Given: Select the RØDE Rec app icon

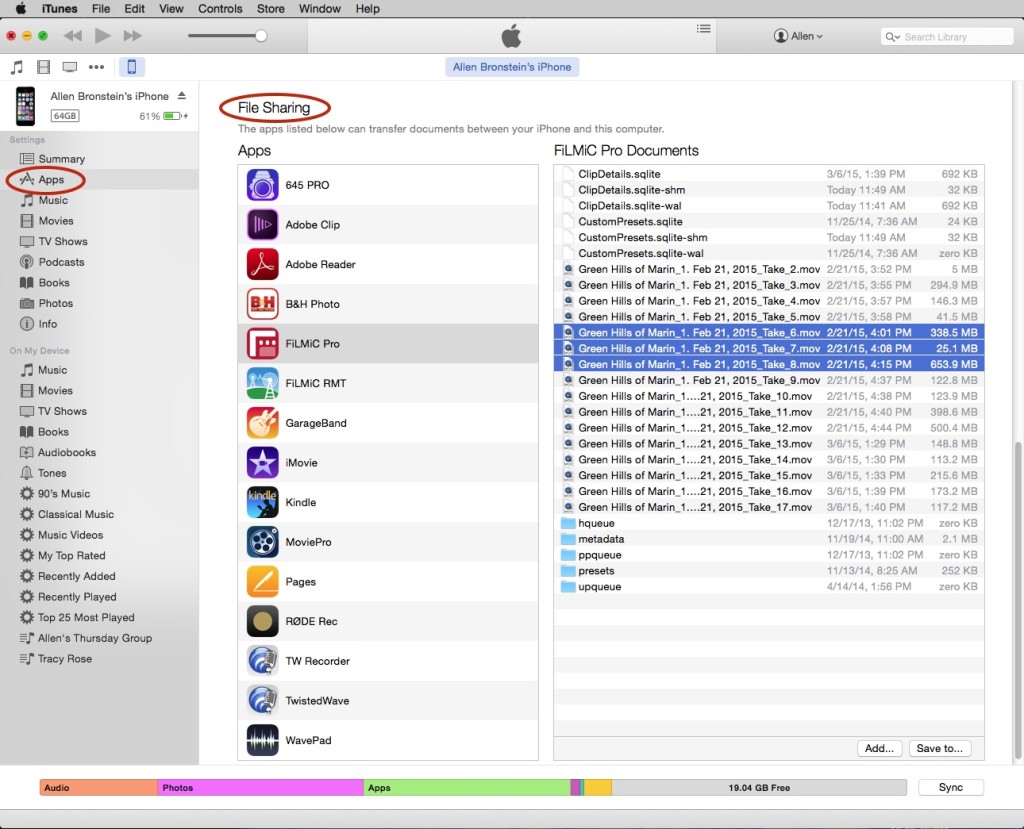Looking at the screenshot, I should [263, 621].
